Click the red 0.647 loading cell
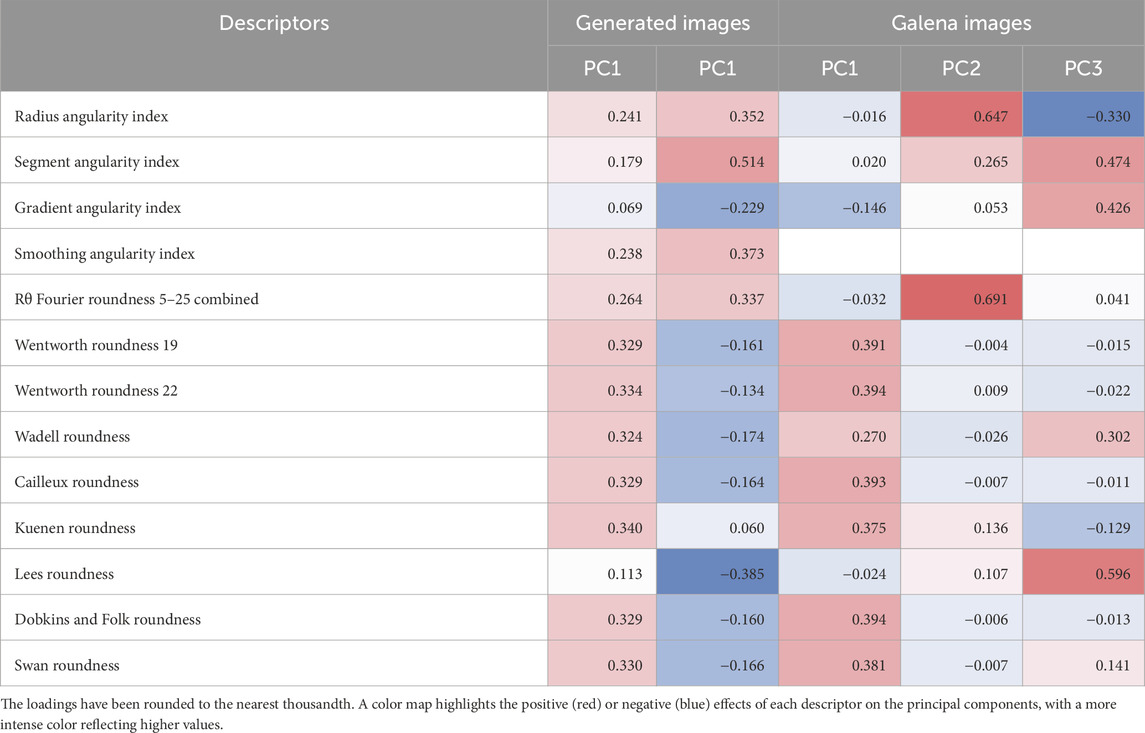Viewport: 1145px width, 733px height. click(961, 116)
